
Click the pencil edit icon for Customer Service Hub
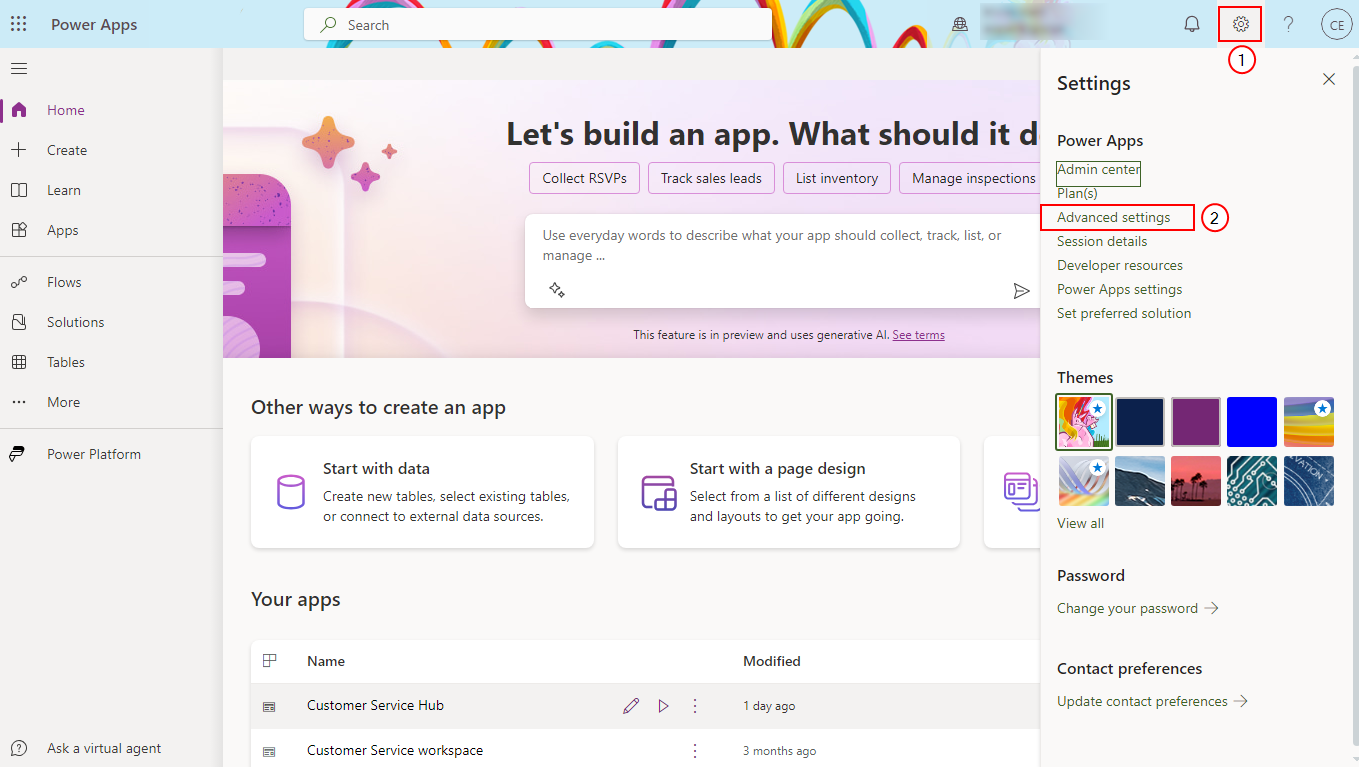[631, 706]
